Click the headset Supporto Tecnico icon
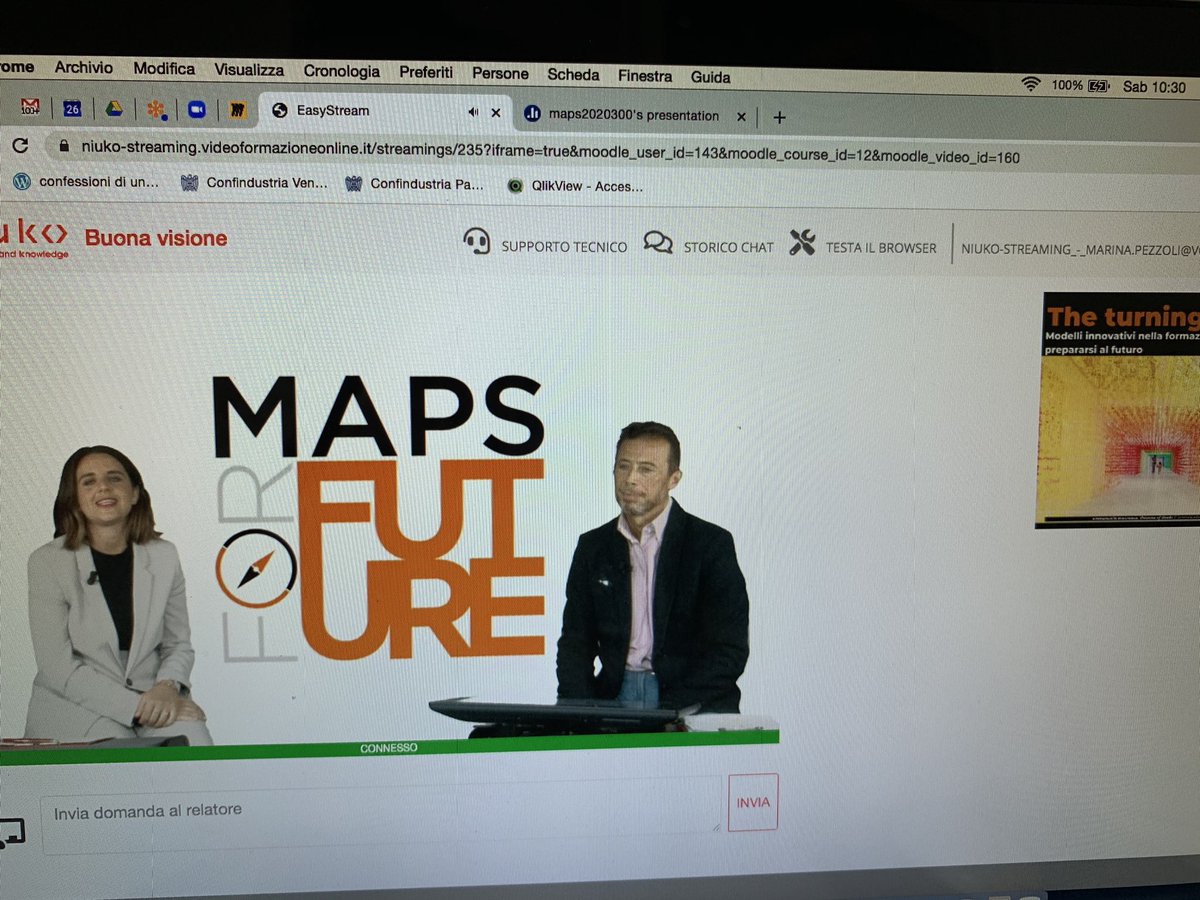 [477, 242]
